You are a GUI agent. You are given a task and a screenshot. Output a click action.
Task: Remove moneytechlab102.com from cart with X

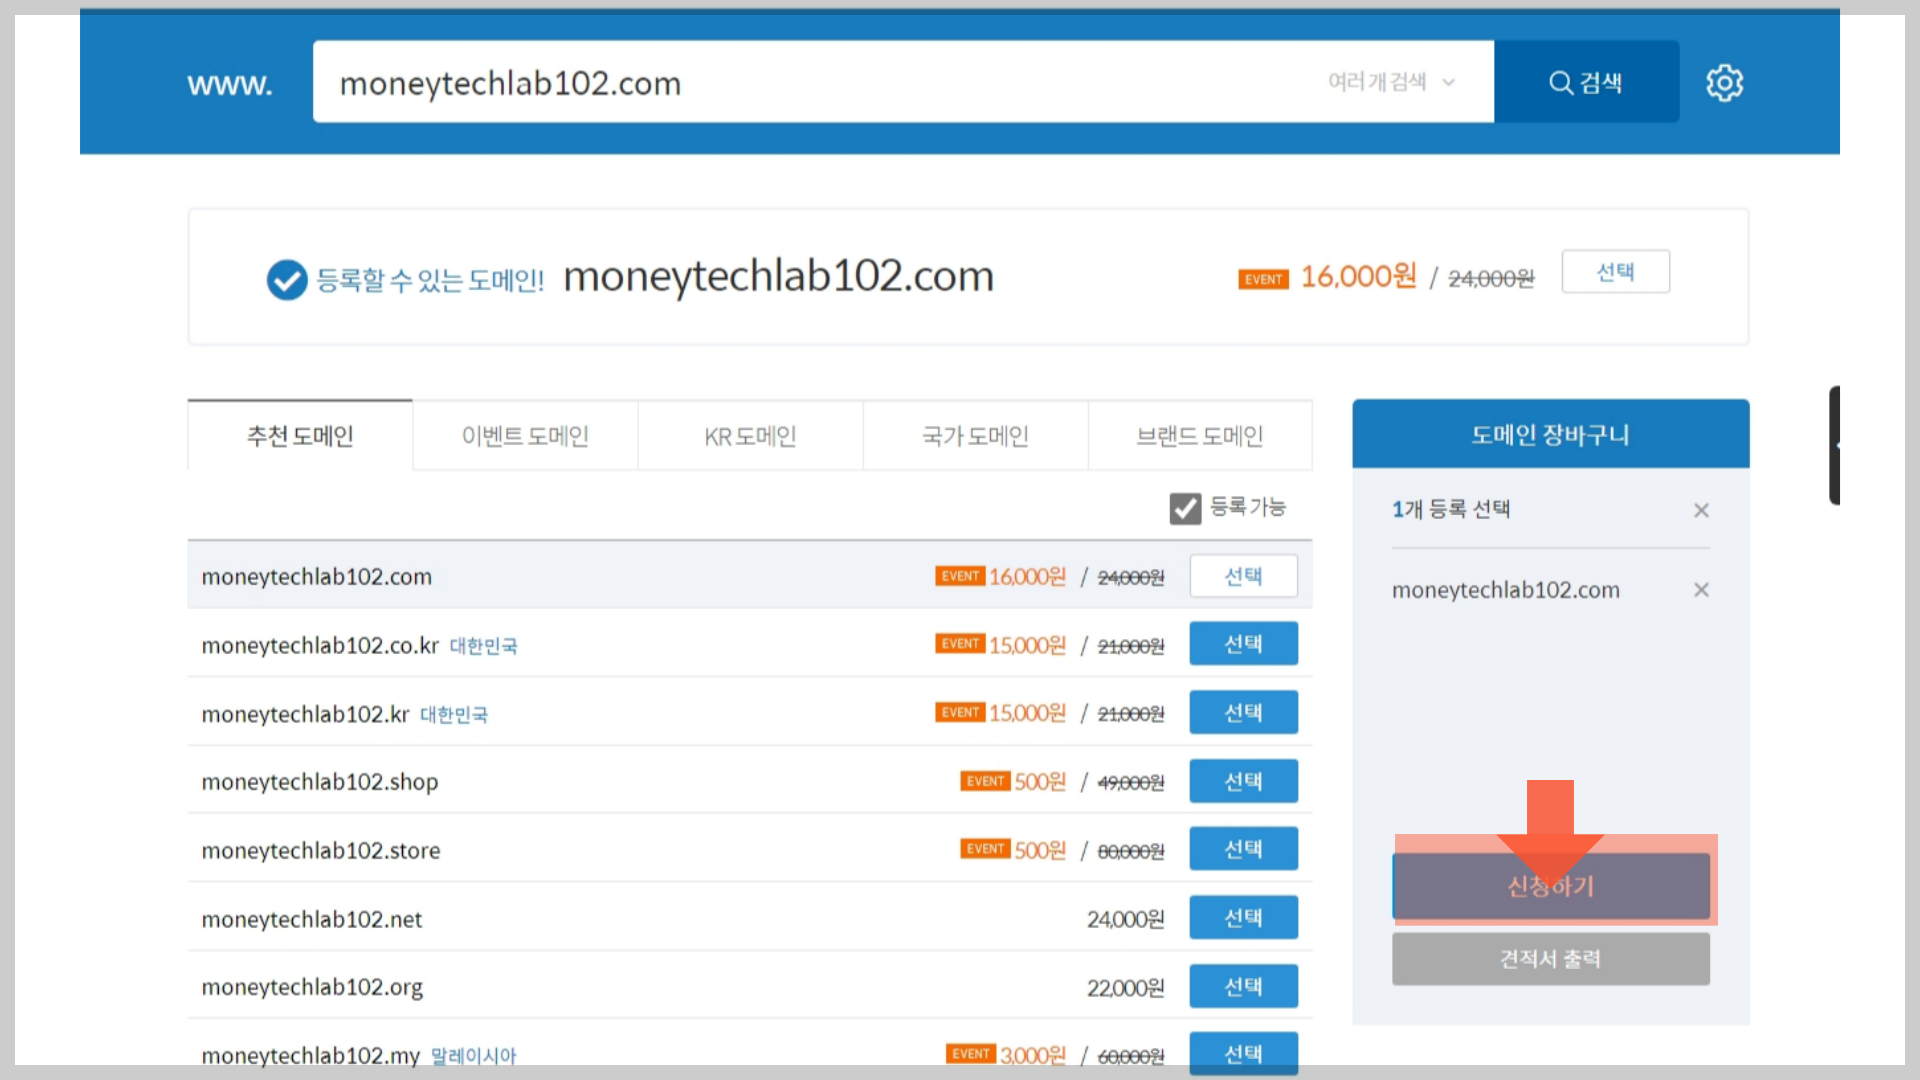[1701, 590]
